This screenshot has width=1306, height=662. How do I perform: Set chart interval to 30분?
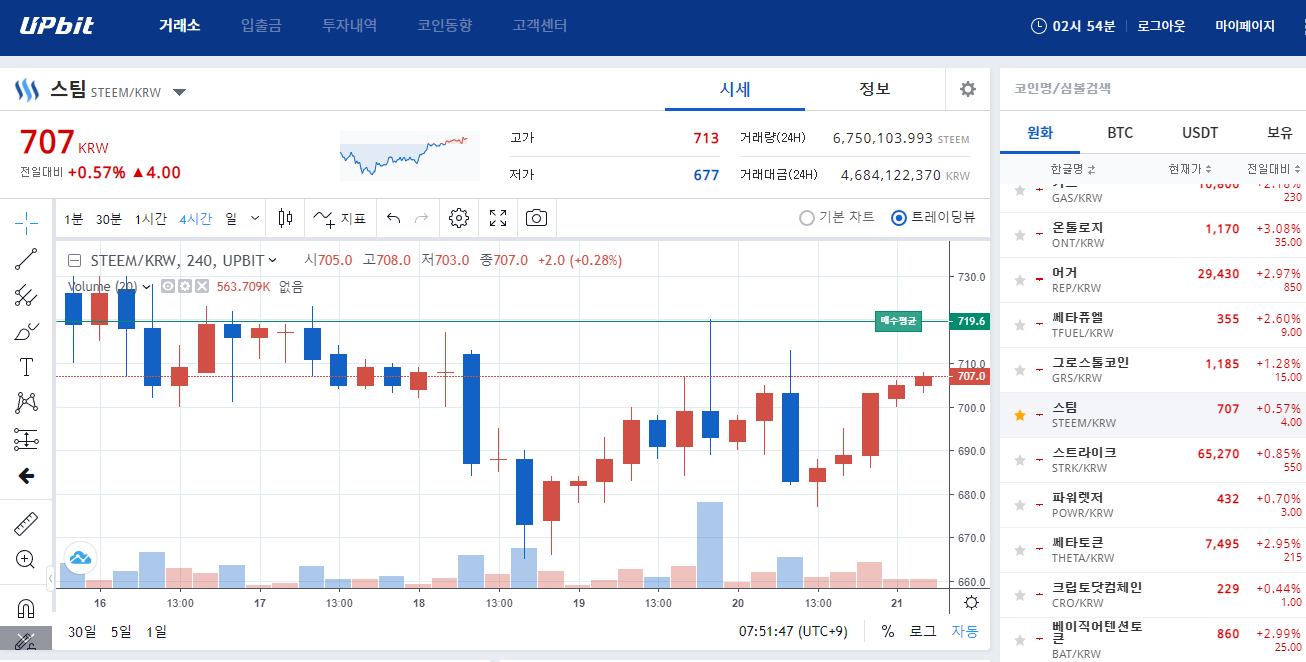[109, 219]
